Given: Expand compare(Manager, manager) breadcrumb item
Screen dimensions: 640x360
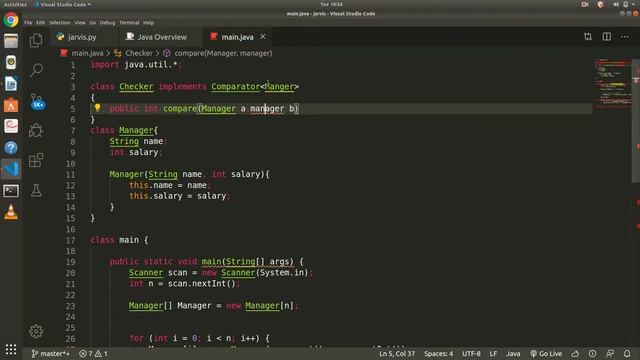Looking at the screenshot, I should click(223, 53).
